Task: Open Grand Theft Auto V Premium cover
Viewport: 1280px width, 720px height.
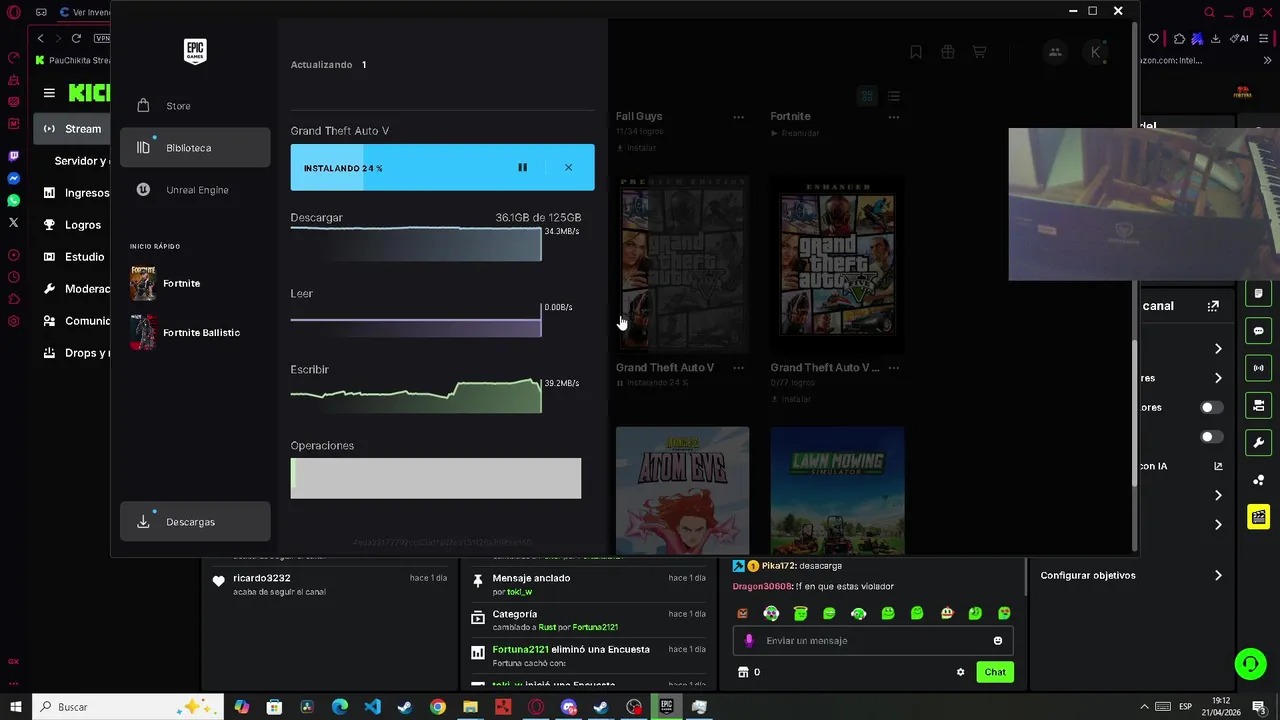Action: coord(682,265)
